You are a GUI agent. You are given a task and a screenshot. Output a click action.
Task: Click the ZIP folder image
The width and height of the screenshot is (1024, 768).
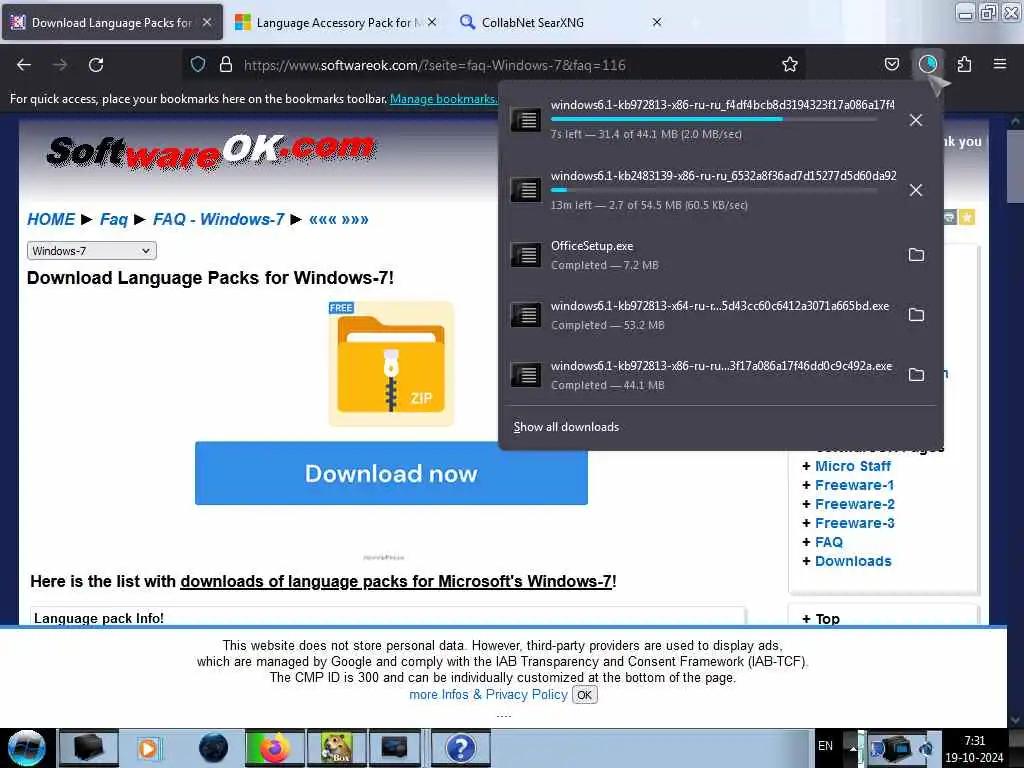pyautogui.click(x=391, y=363)
